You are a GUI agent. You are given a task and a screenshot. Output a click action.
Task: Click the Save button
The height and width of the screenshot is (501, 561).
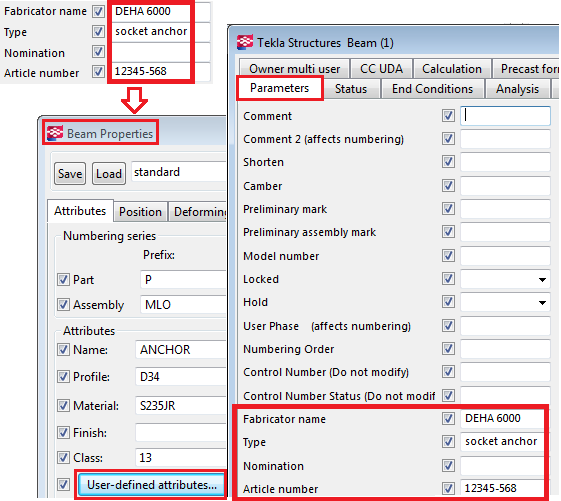point(70,174)
